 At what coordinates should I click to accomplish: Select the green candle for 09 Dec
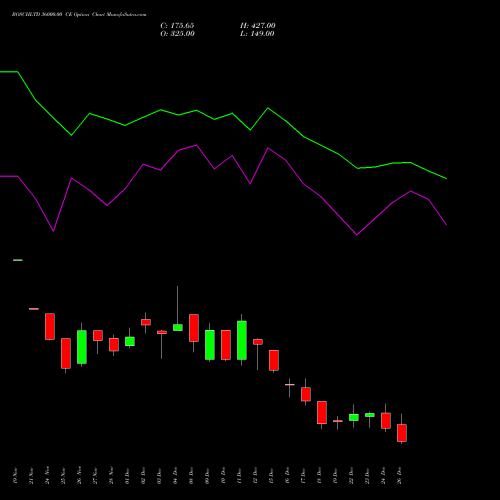[210, 345]
